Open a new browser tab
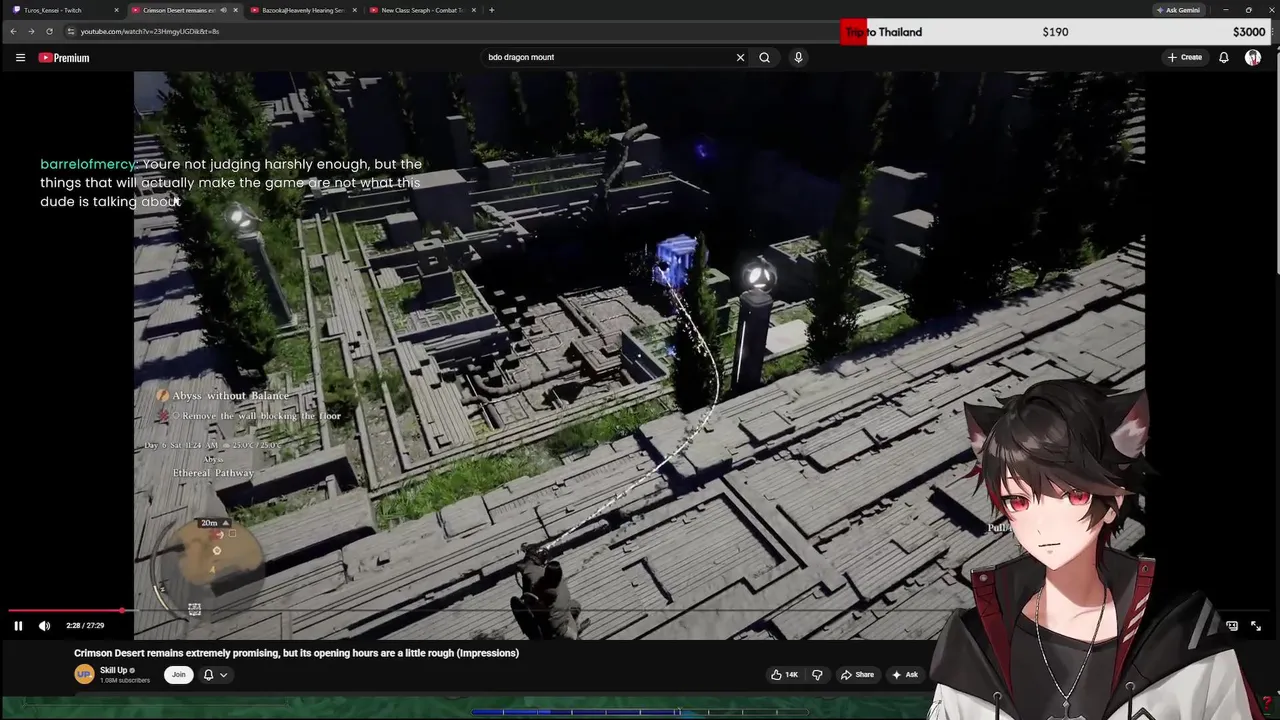Screen dimensions: 1280x720 tap(491, 10)
